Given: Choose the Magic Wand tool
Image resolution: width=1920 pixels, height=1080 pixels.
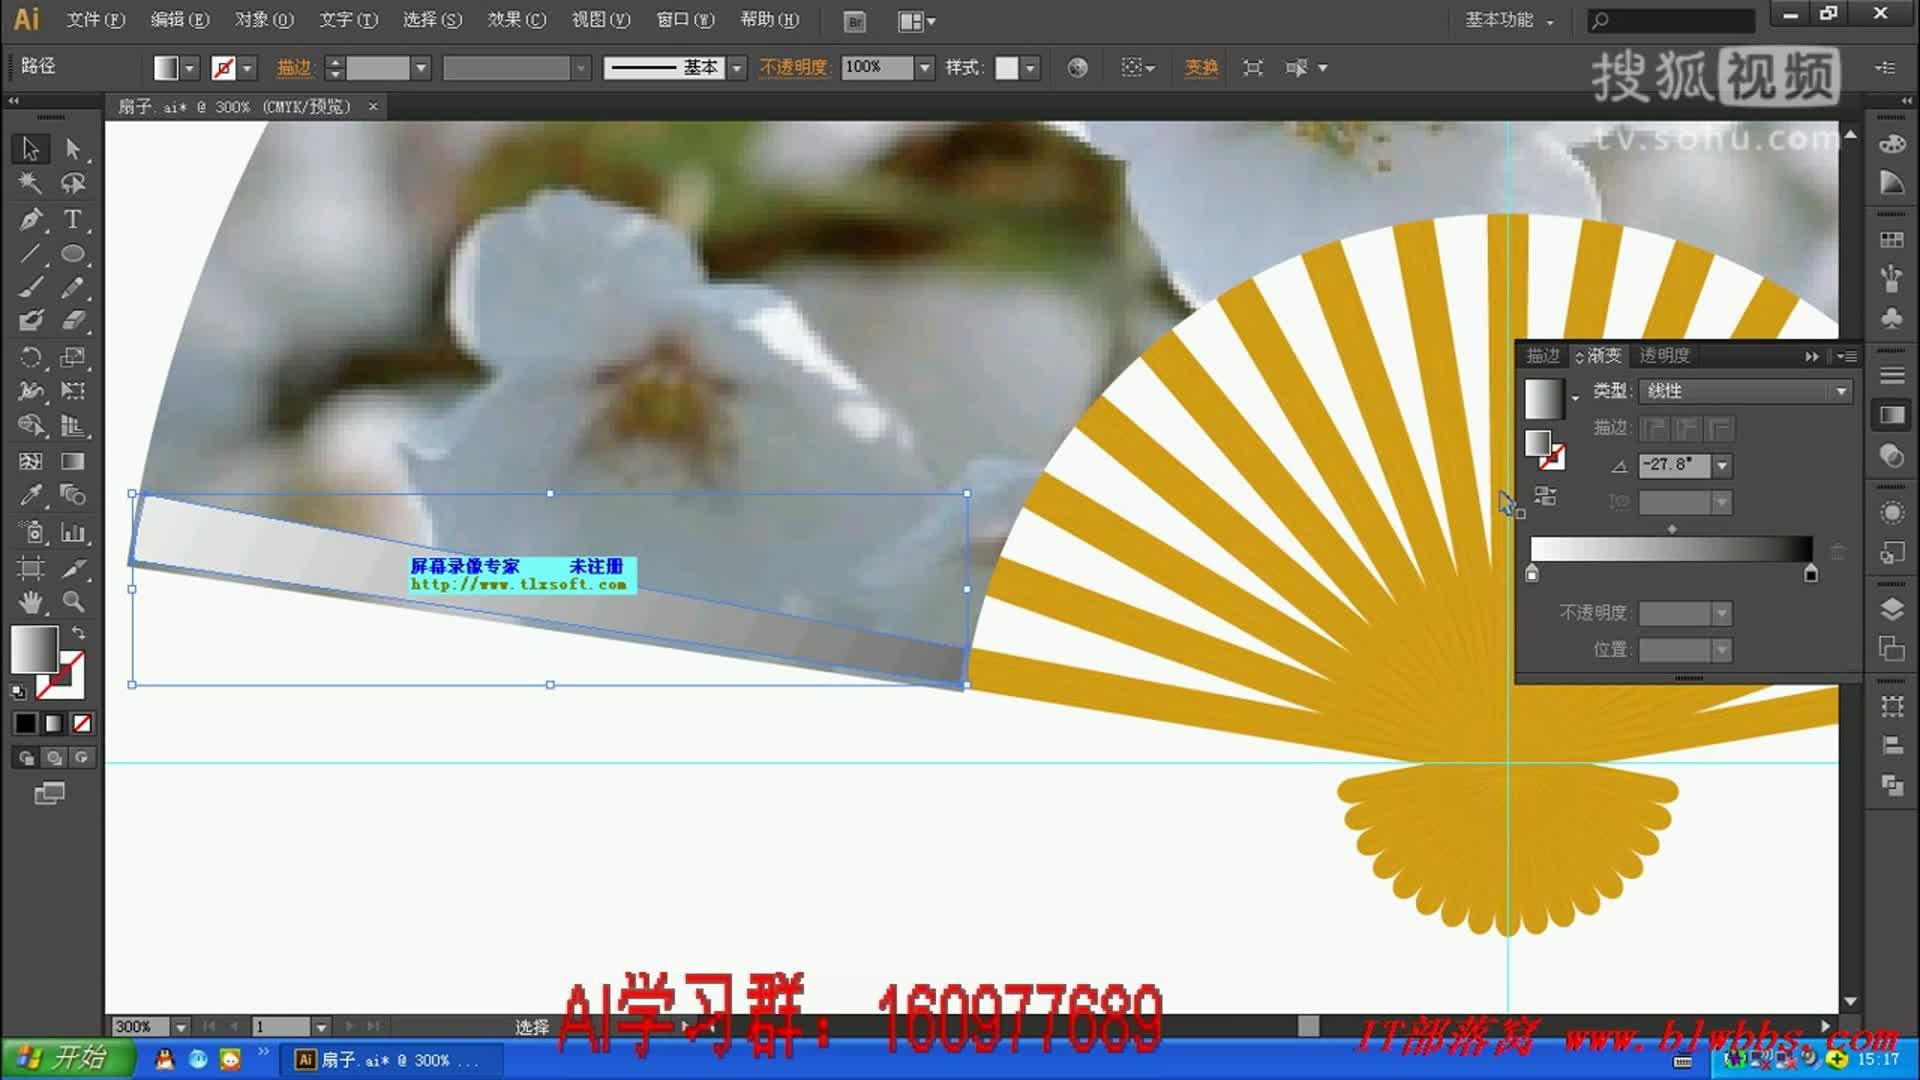Looking at the screenshot, I should coord(29,182).
